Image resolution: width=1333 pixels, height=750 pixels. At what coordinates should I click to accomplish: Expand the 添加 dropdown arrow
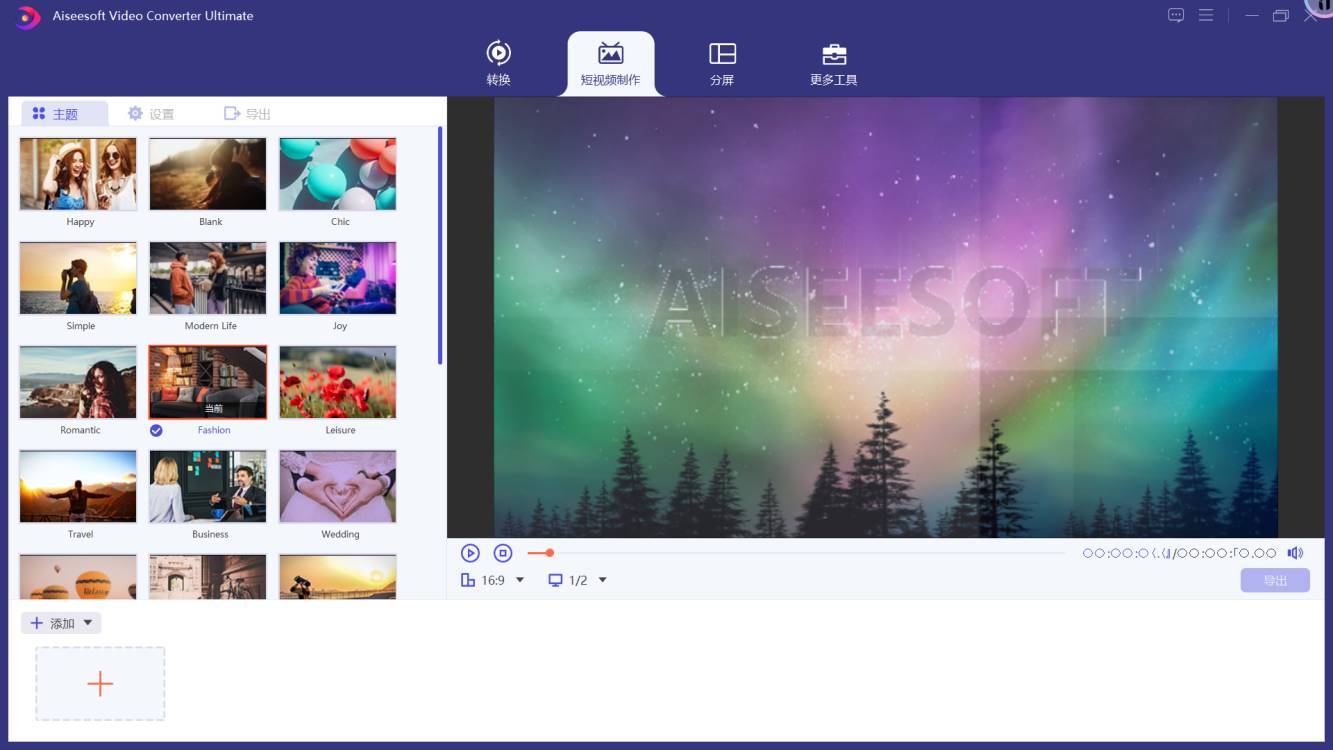click(88, 623)
